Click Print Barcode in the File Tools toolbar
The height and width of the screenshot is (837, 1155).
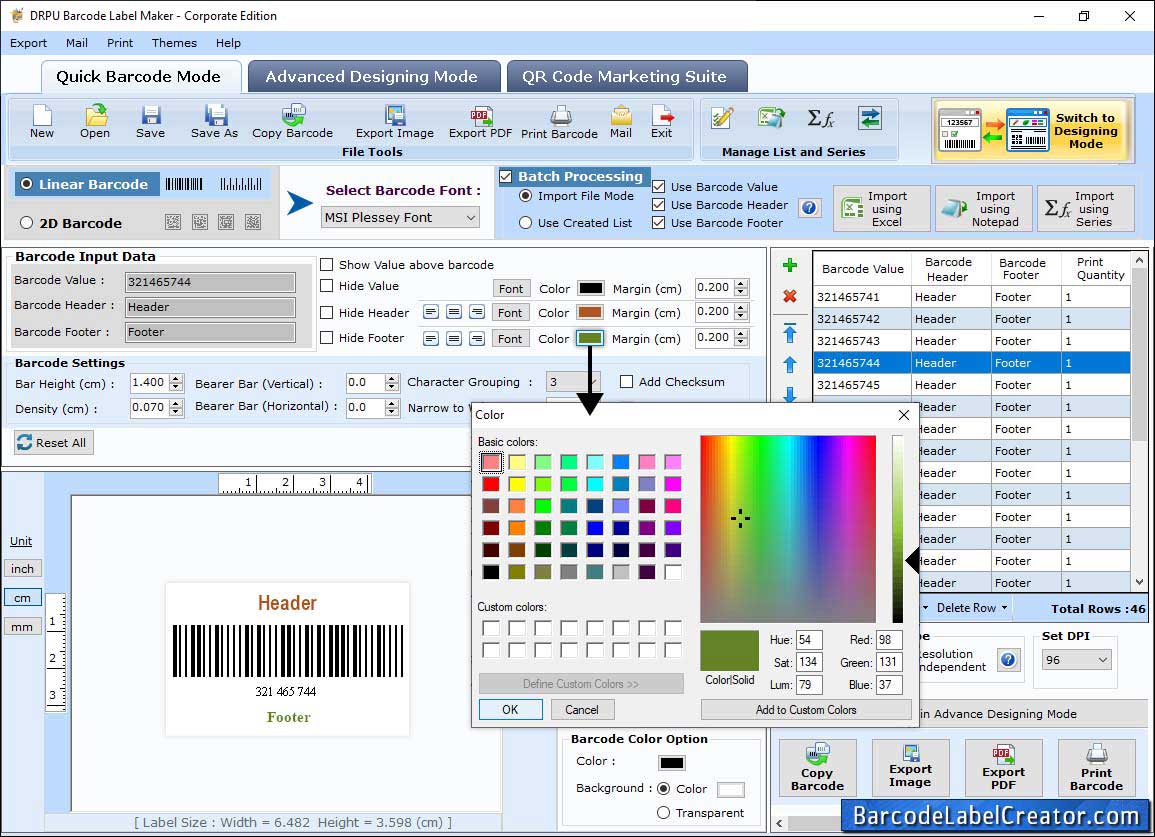click(x=559, y=122)
